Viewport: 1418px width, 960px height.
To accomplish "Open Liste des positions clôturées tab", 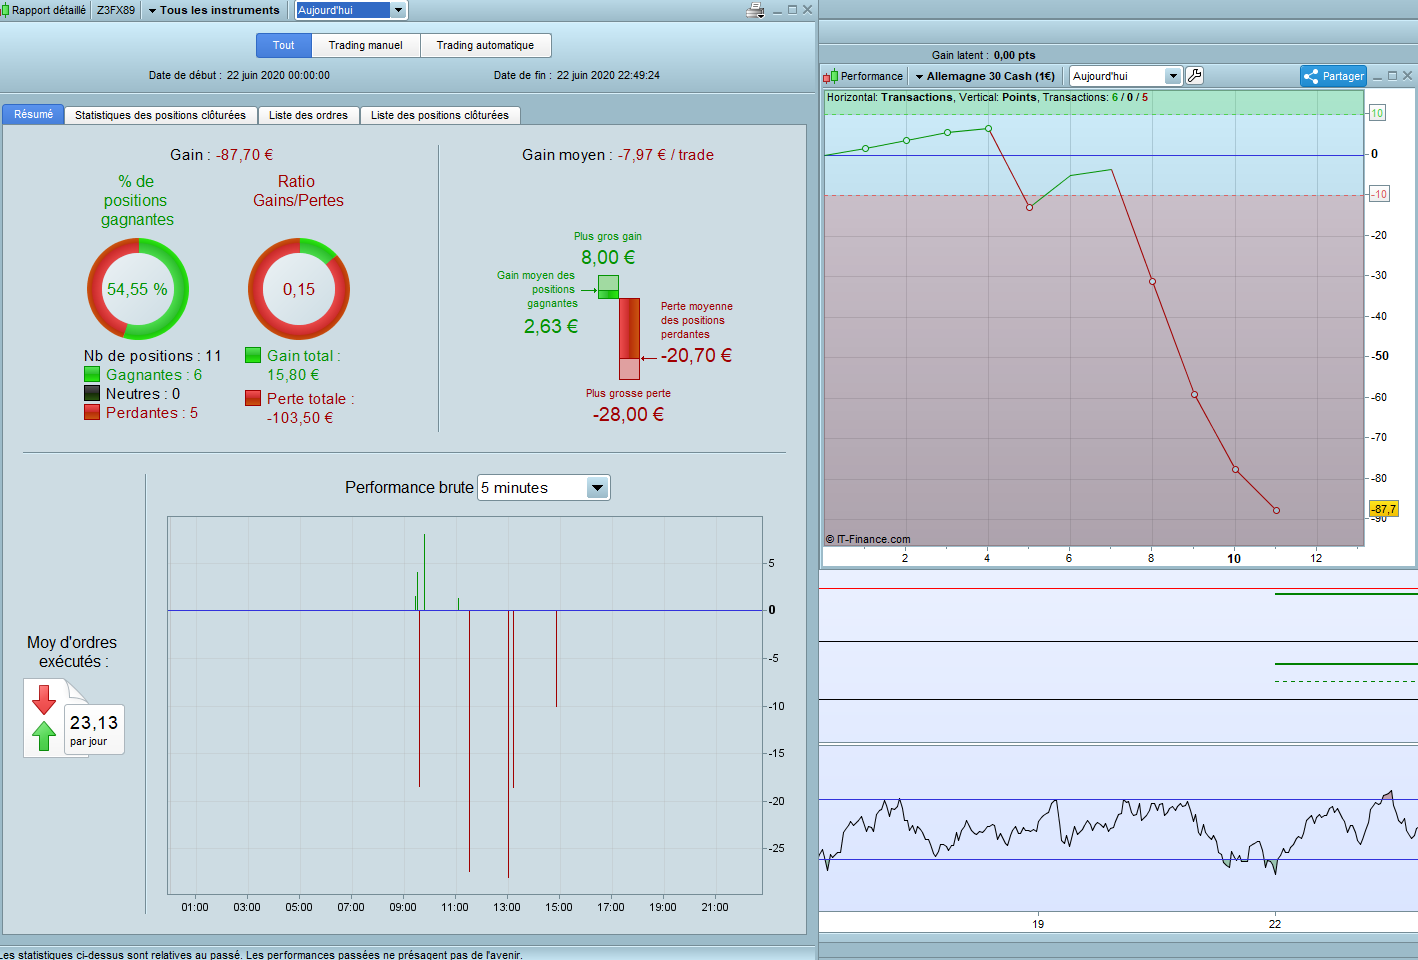I will click(x=439, y=115).
